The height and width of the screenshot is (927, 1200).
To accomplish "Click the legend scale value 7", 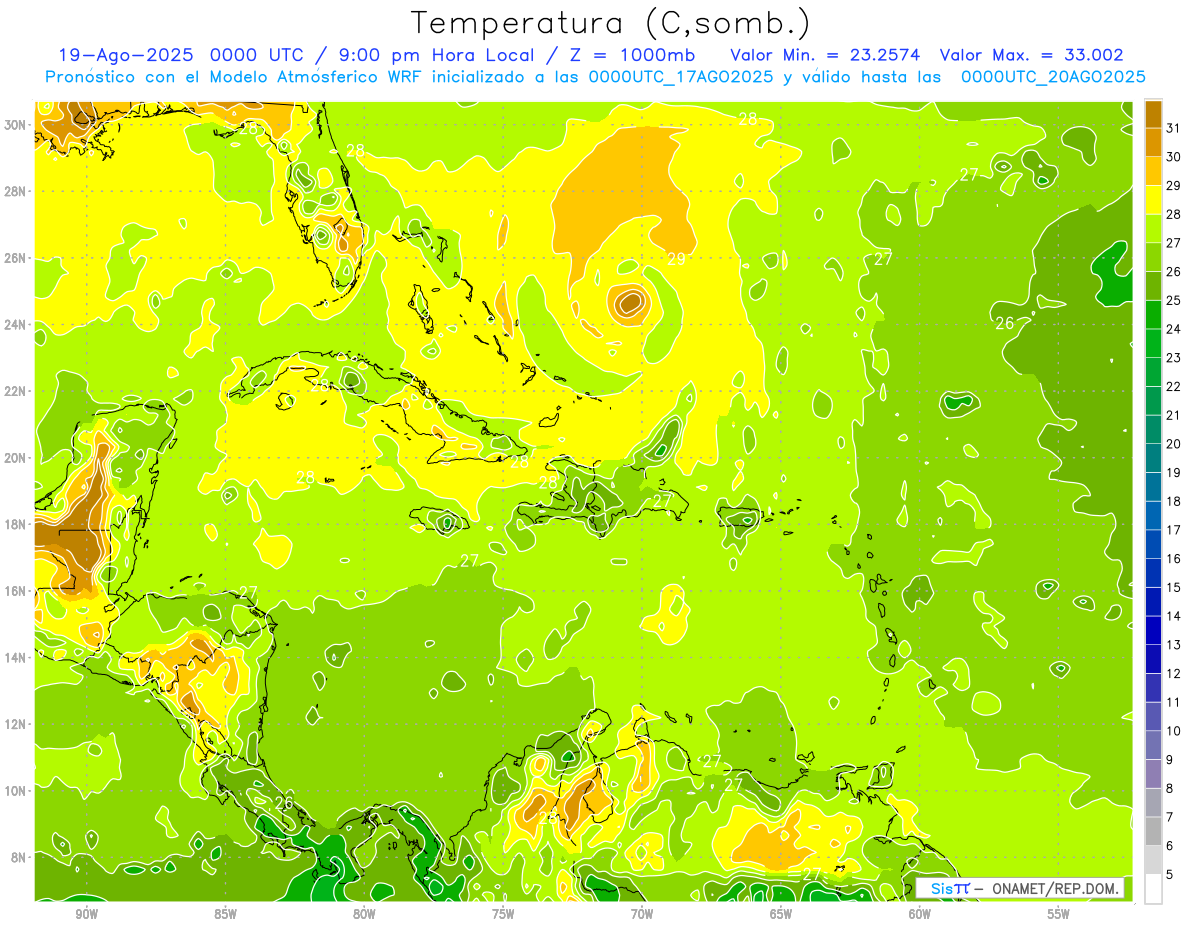I will point(1169,817).
